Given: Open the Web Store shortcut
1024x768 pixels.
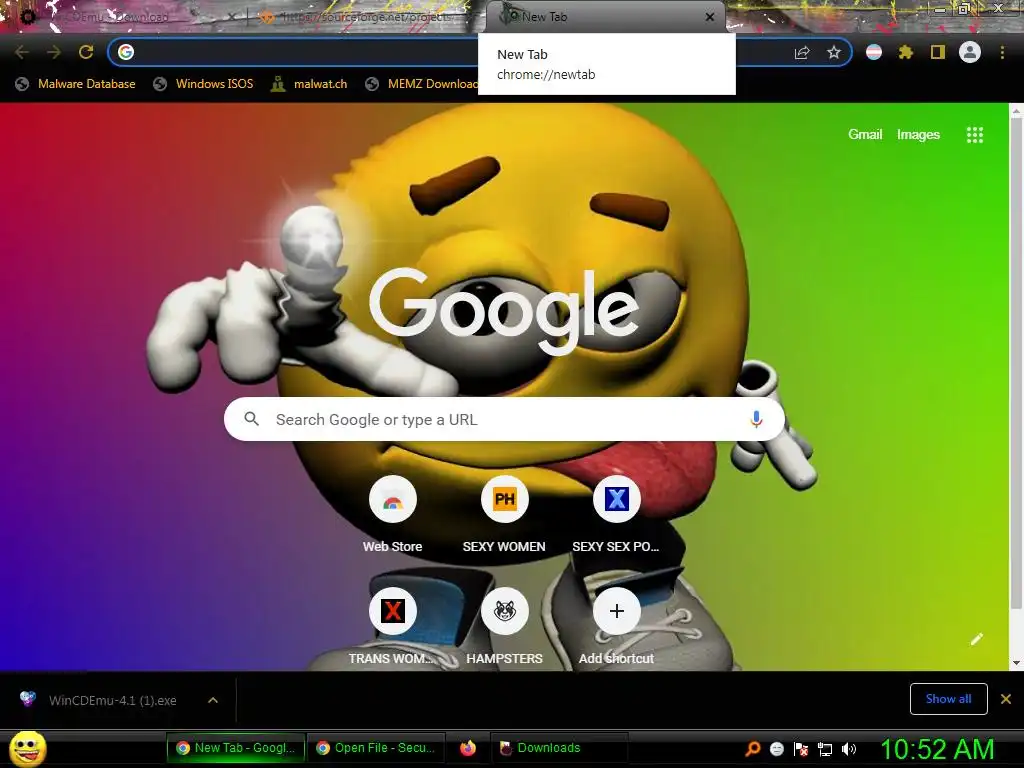Looking at the screenshot, I should pos(392,500).
